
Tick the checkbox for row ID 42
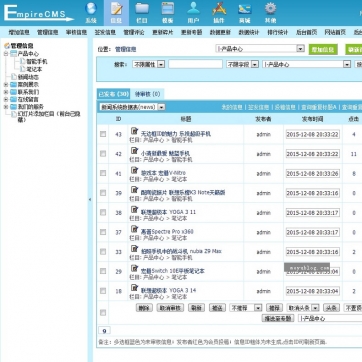tap(103, 154)
